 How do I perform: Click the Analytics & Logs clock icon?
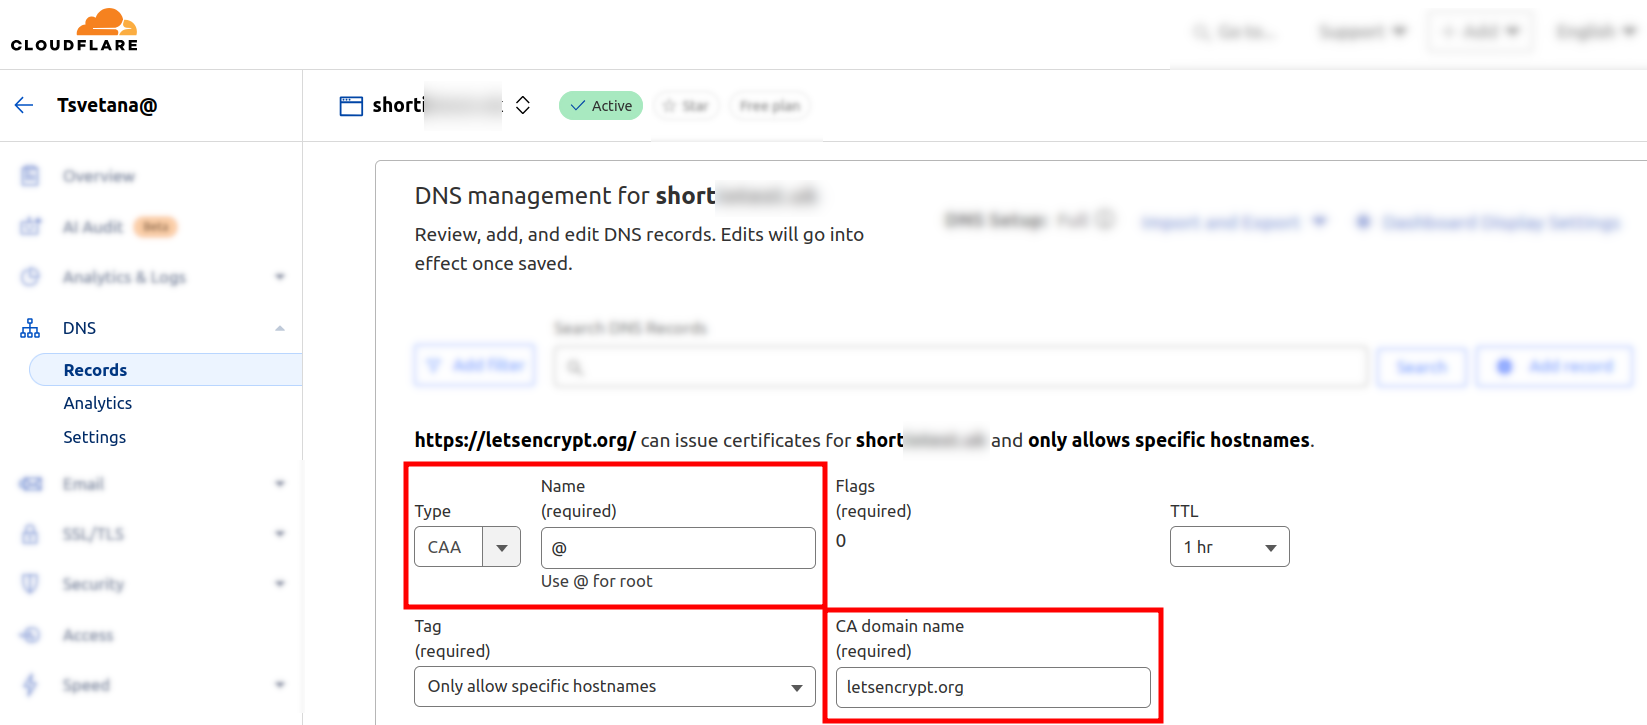(x=30, y=277)
